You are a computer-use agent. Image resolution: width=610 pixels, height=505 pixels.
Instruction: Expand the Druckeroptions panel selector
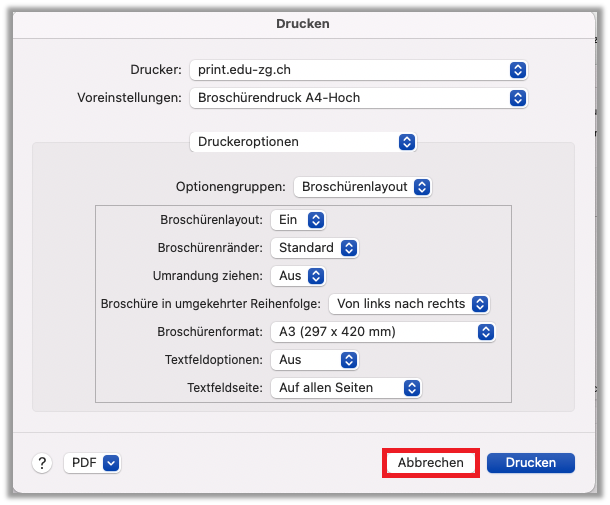coord(302,142)
